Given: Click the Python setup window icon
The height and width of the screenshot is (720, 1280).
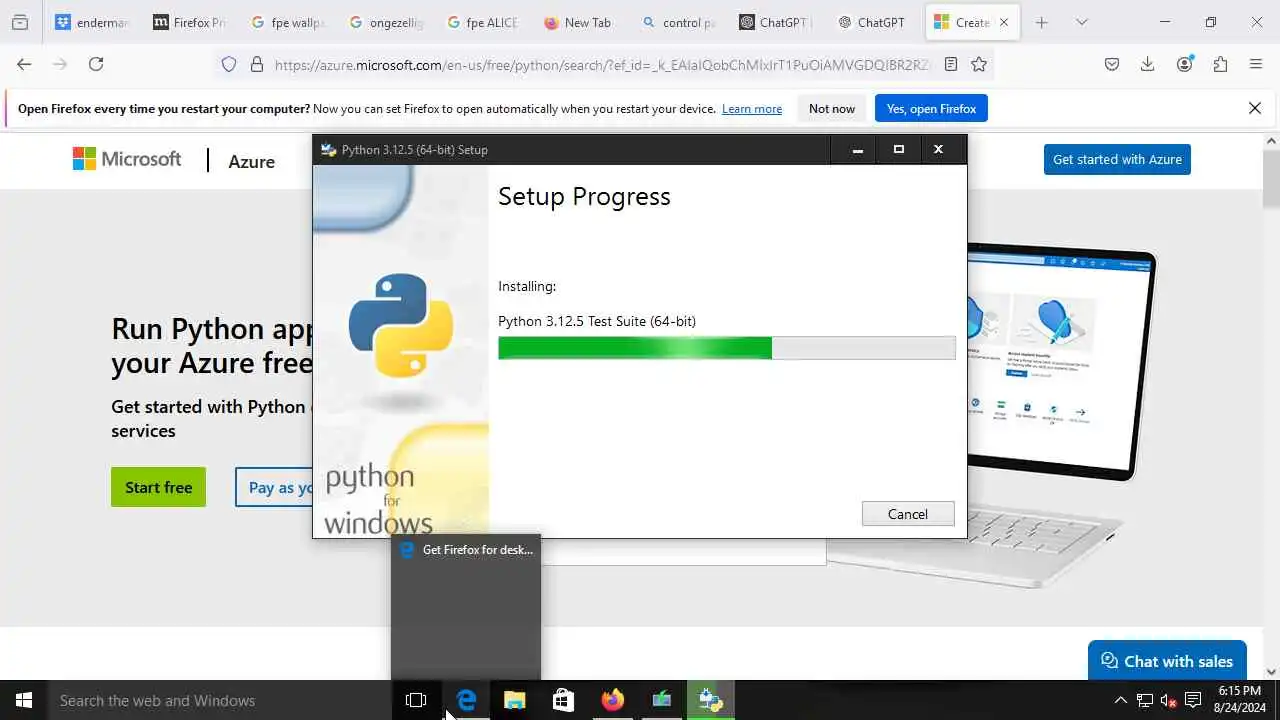Looking at the screenshot, I should (x=328, y=150).
